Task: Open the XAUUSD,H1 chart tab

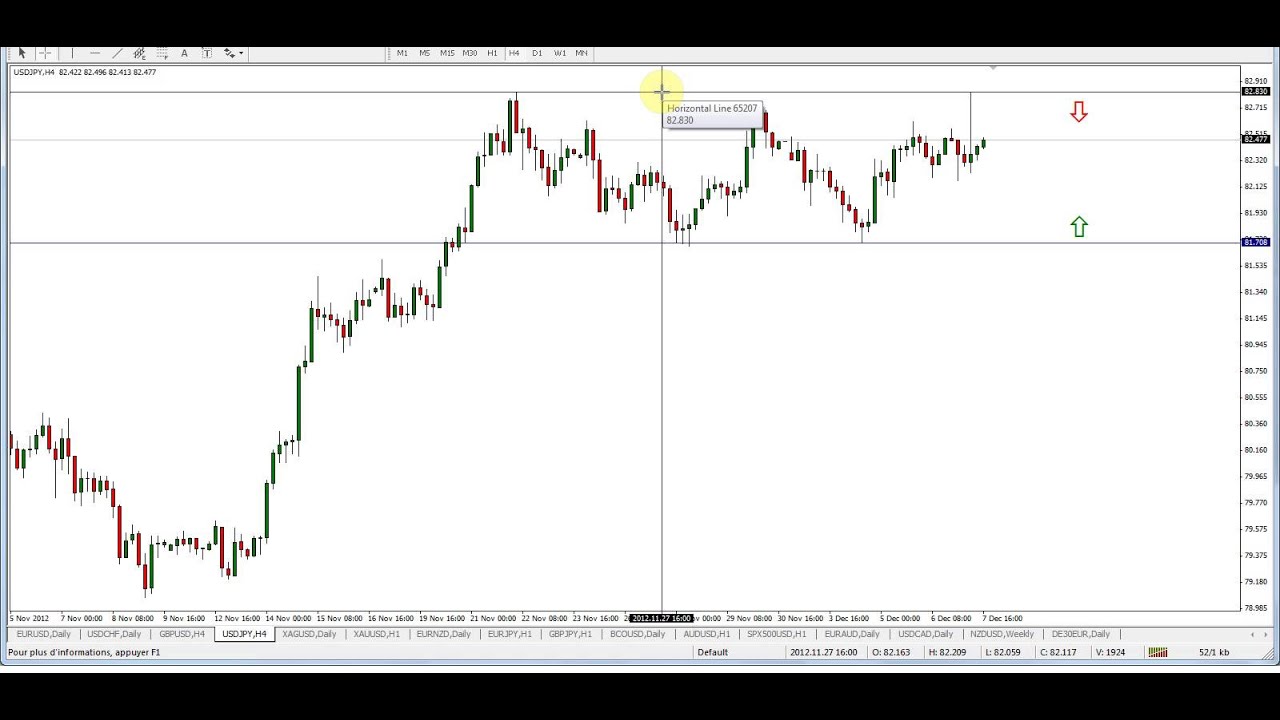Action: point(376,634)
